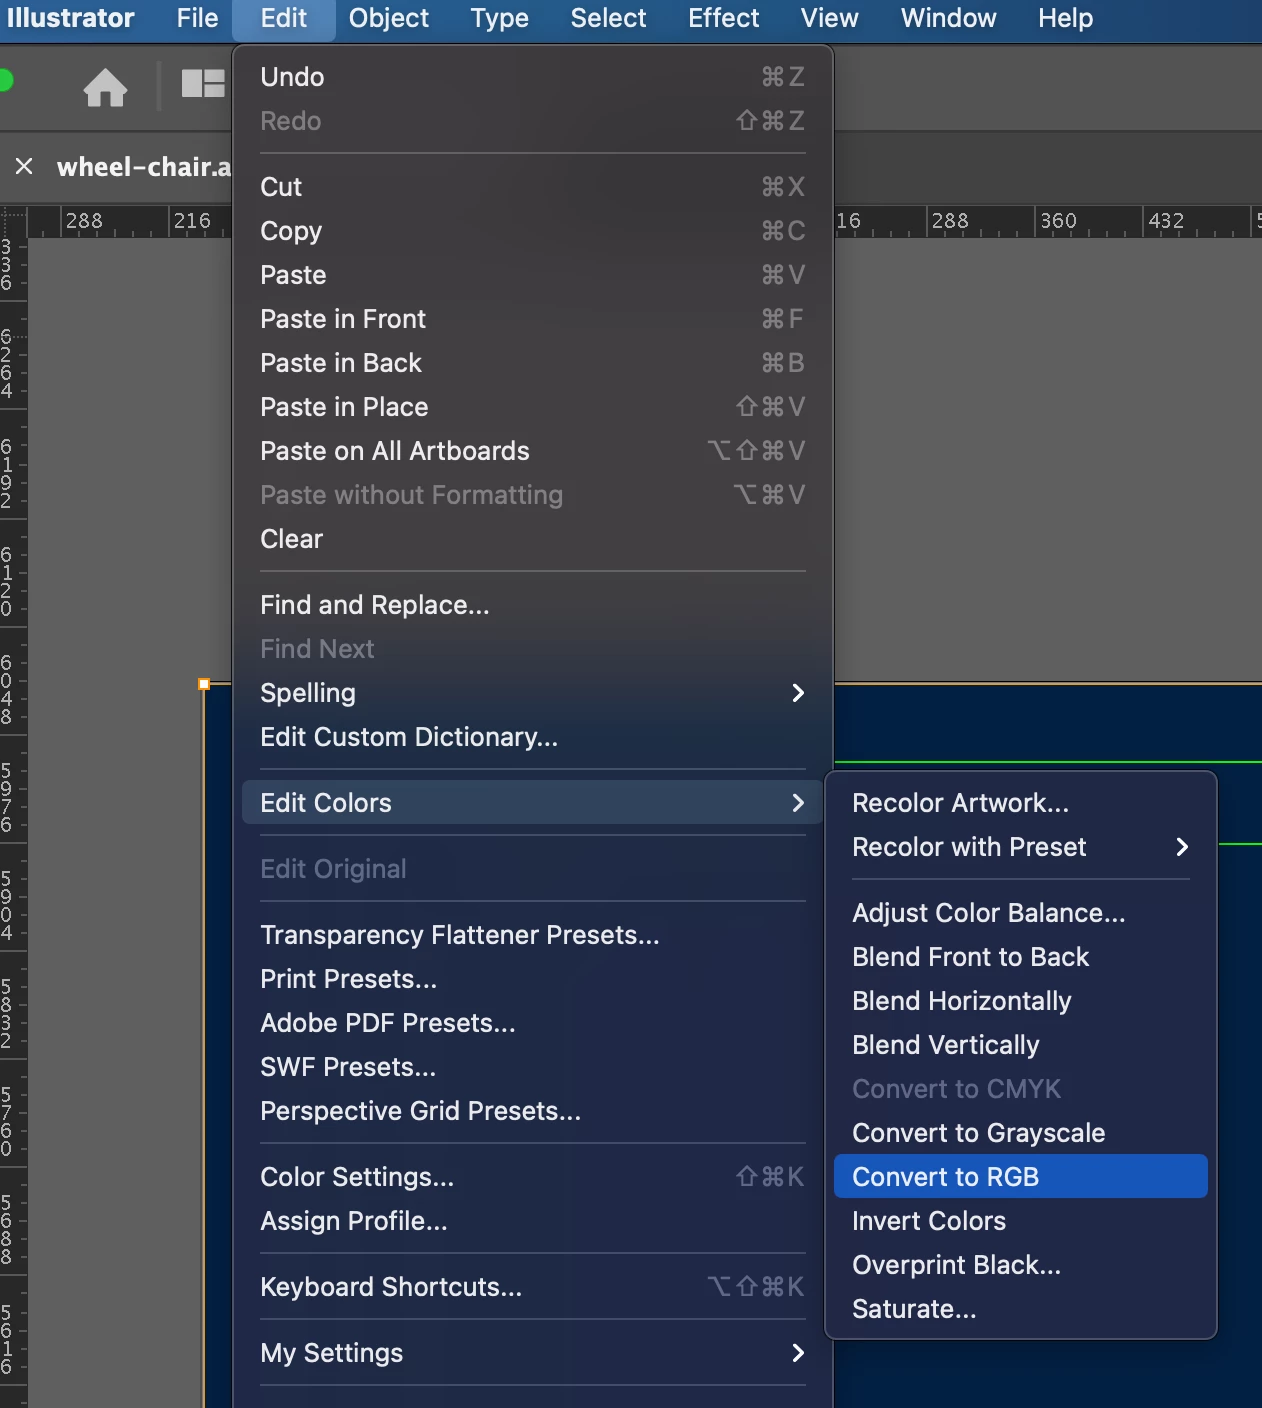
Task: Expand the My Settings submenu
Action: 532,1353
